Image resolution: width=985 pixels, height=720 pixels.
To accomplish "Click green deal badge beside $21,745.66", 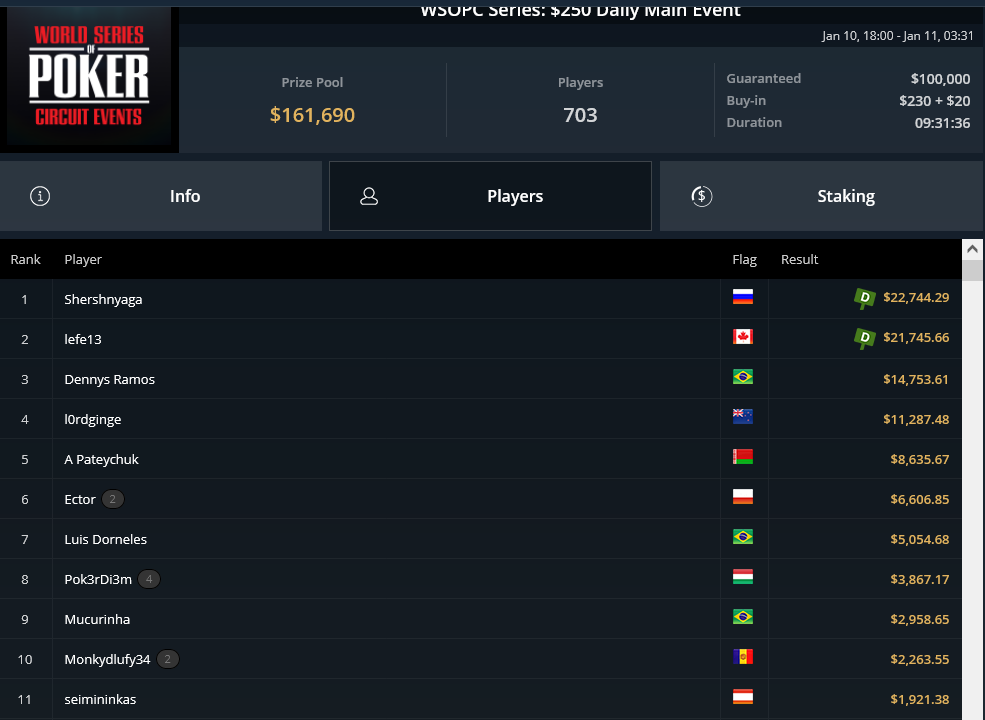I will tap(864, 338).
